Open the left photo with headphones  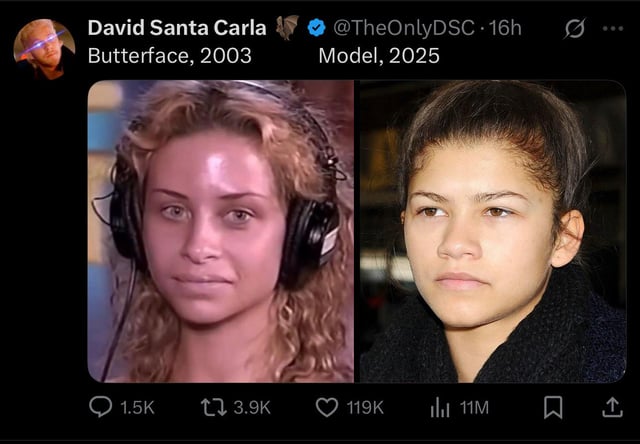pyautogui.click(x=221, y=231)
